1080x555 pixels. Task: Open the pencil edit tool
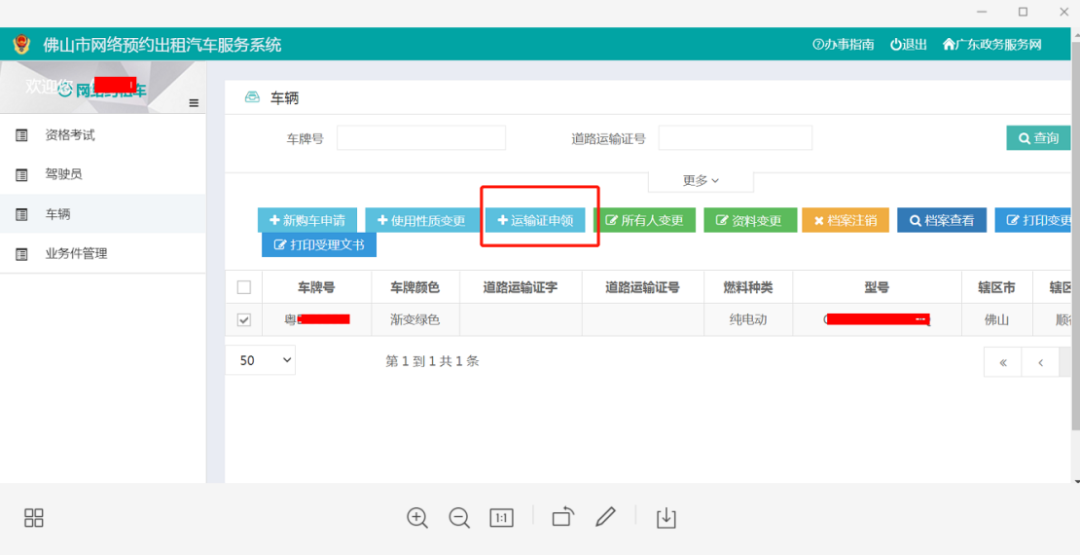605,517
